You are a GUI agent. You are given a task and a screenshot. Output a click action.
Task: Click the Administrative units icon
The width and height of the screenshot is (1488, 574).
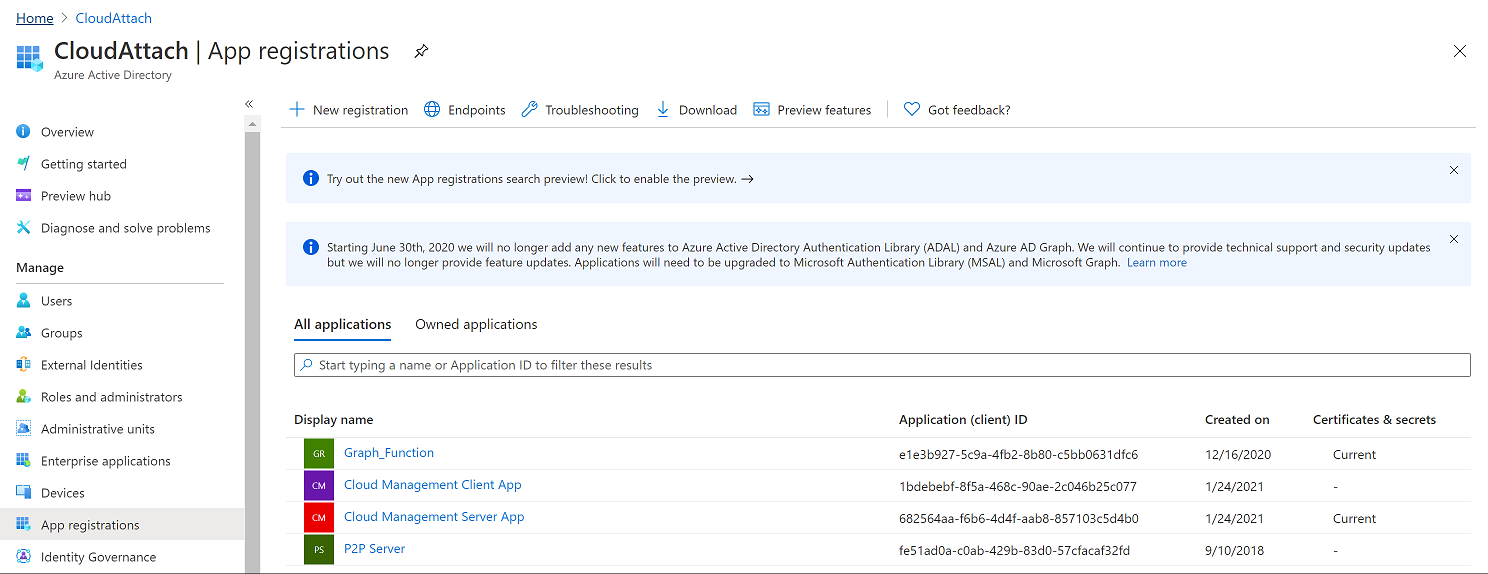pos(24,429)
